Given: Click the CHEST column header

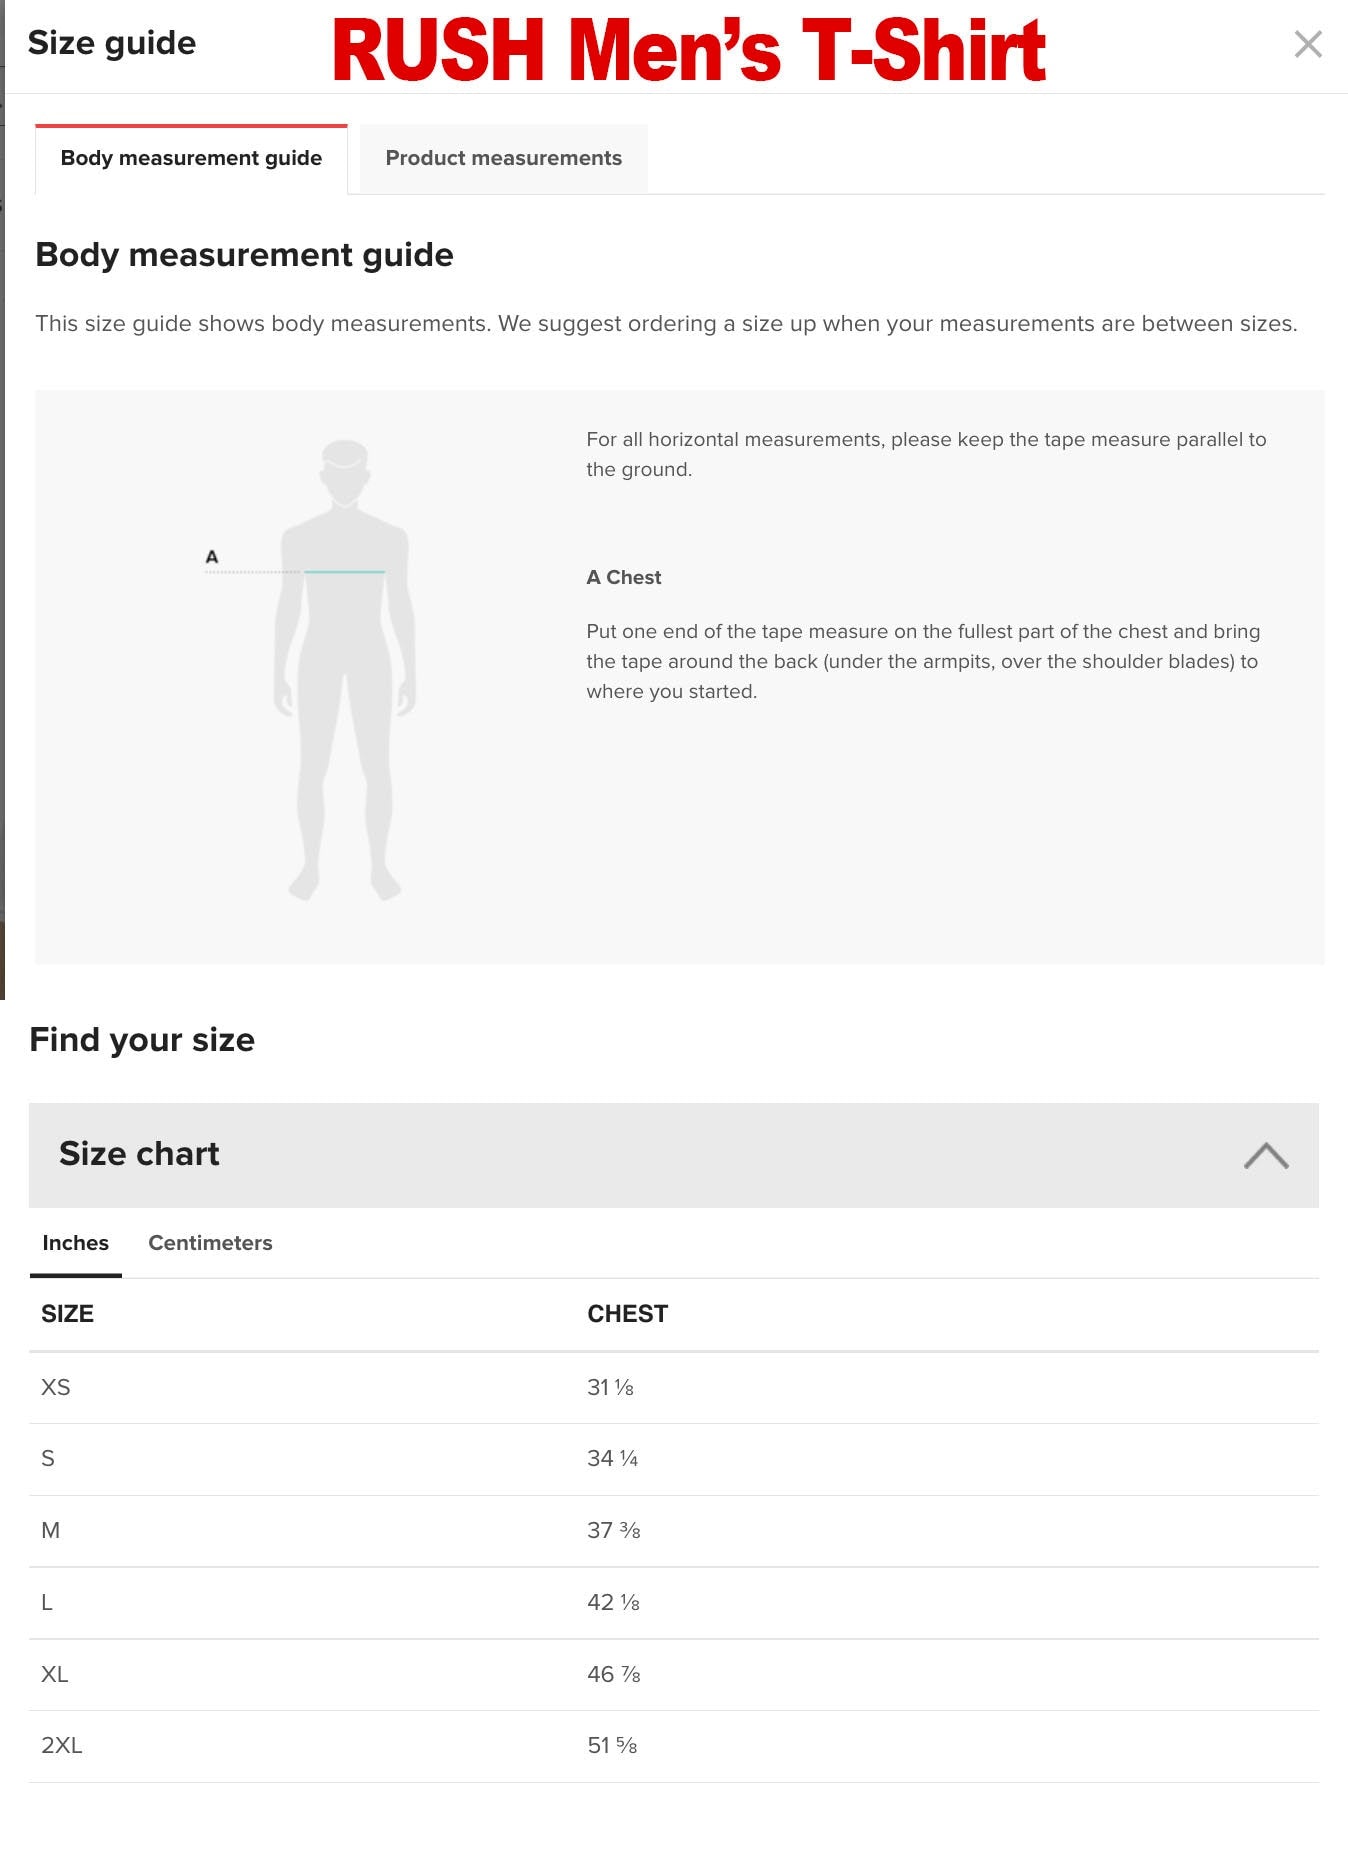Looking at the screenshot, I should click(627, 1314).
